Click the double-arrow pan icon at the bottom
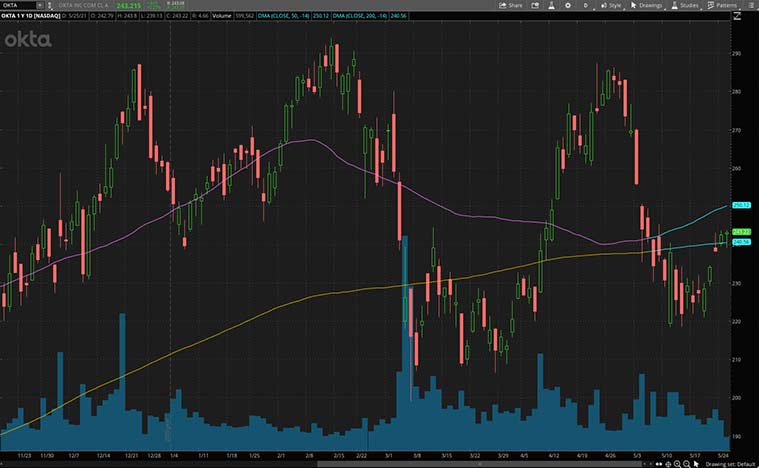This screenshot has width=759, height=468. [x=659, y=464]
